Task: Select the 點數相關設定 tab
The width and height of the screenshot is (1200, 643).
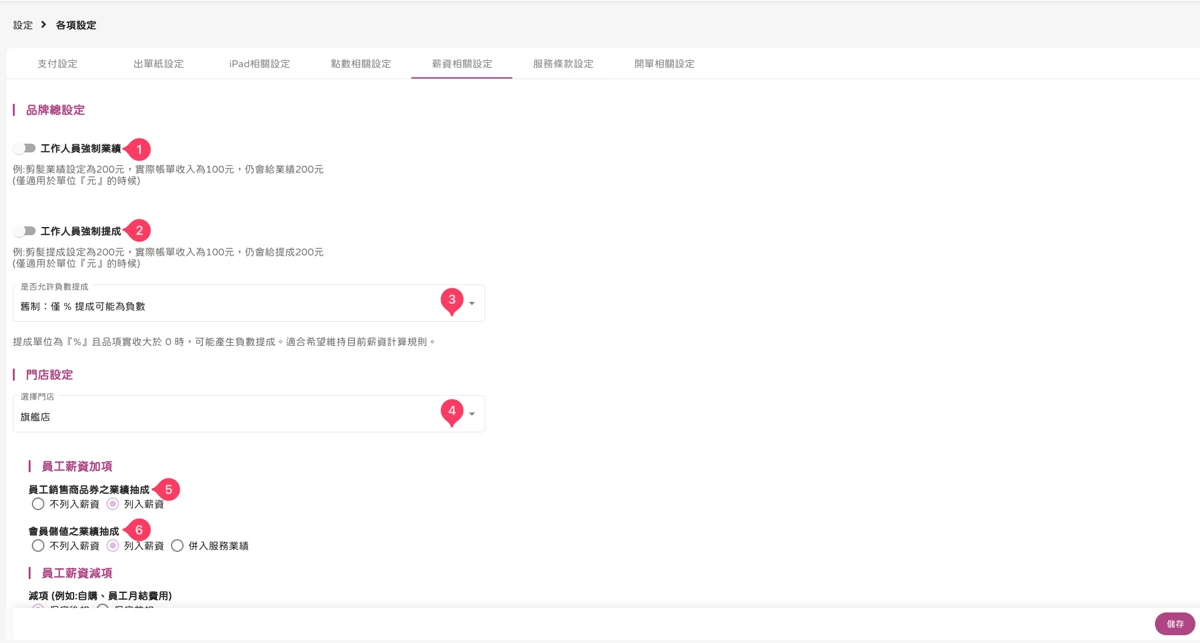Action: pos(360,64)
